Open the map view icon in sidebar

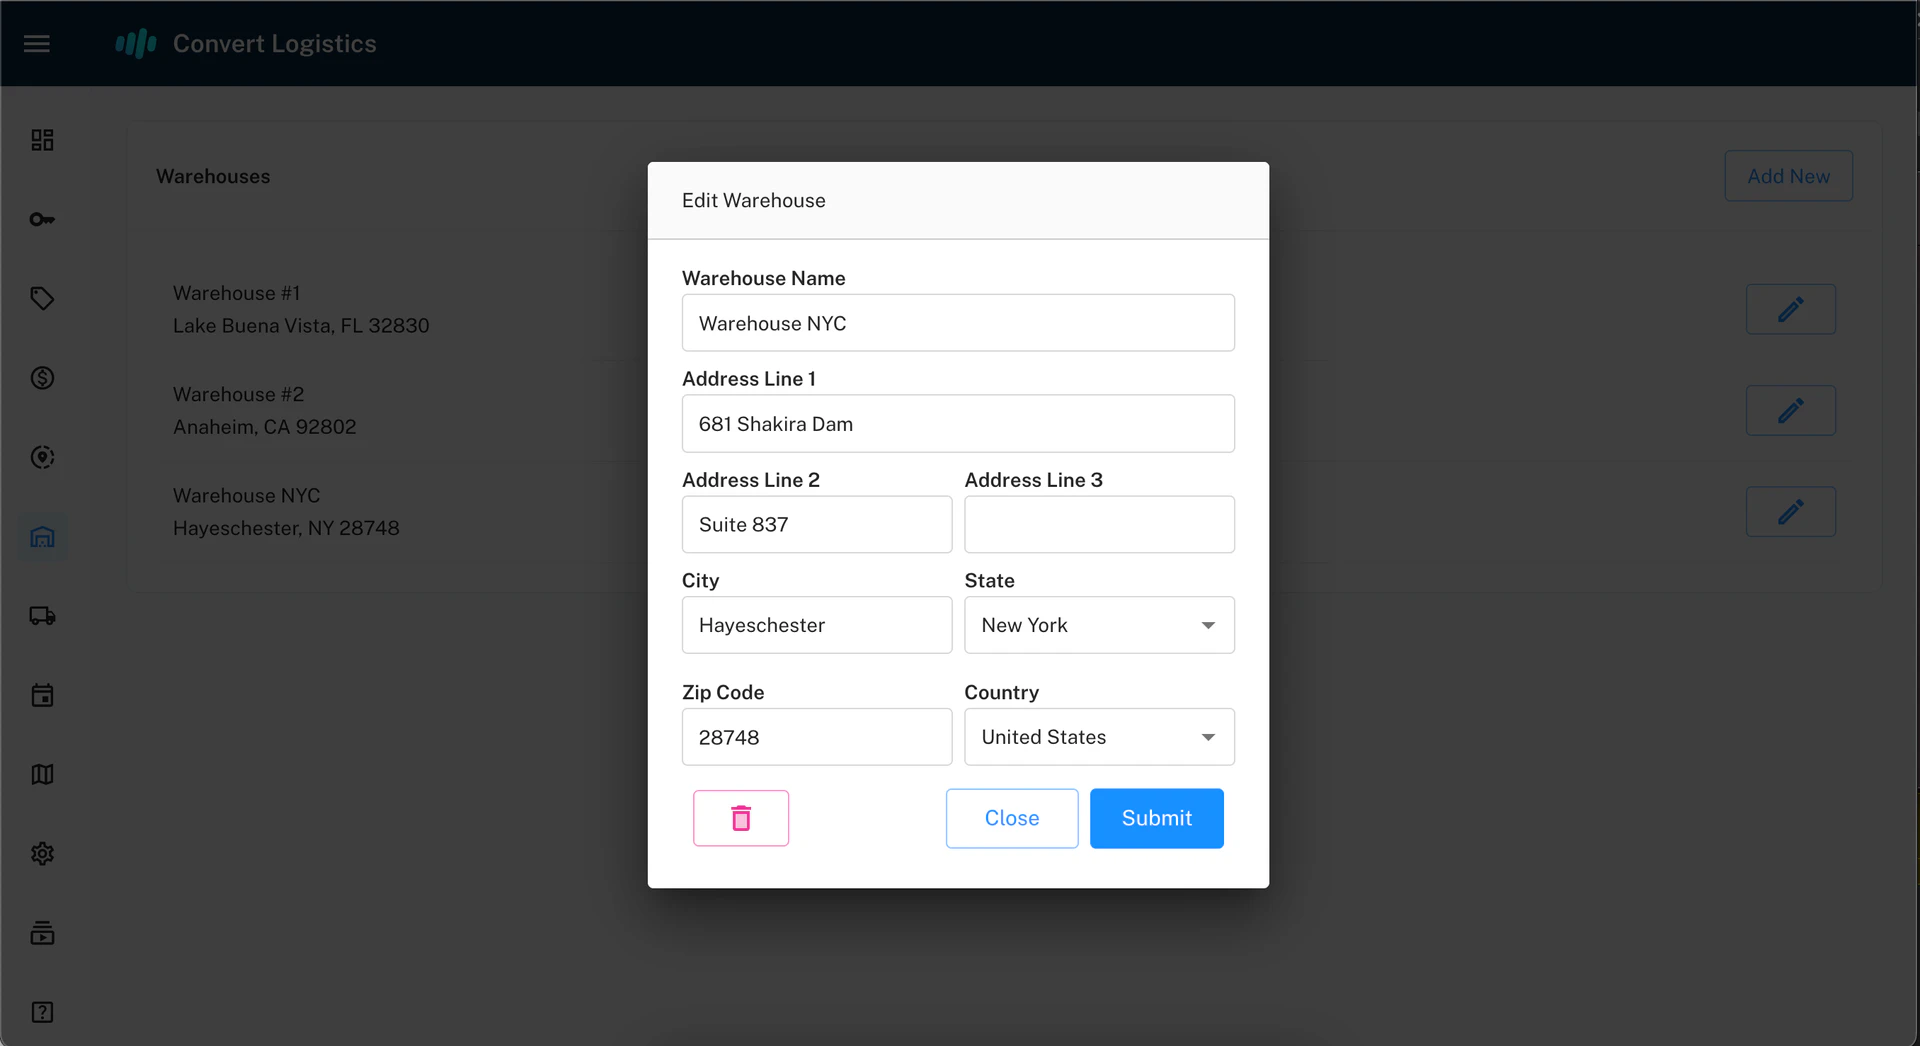42,775
